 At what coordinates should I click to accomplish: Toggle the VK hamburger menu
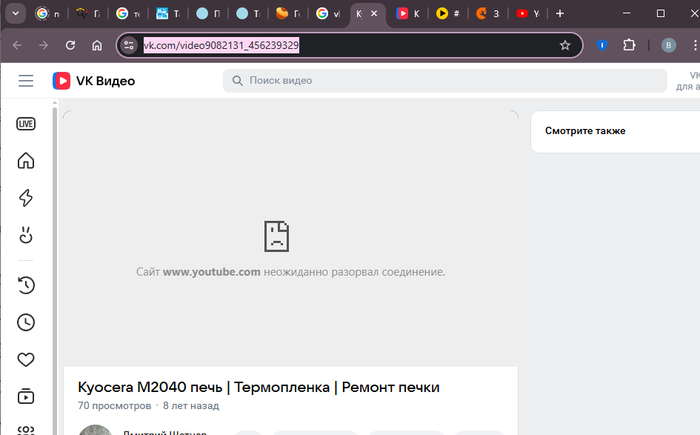(x=26, y=81)
